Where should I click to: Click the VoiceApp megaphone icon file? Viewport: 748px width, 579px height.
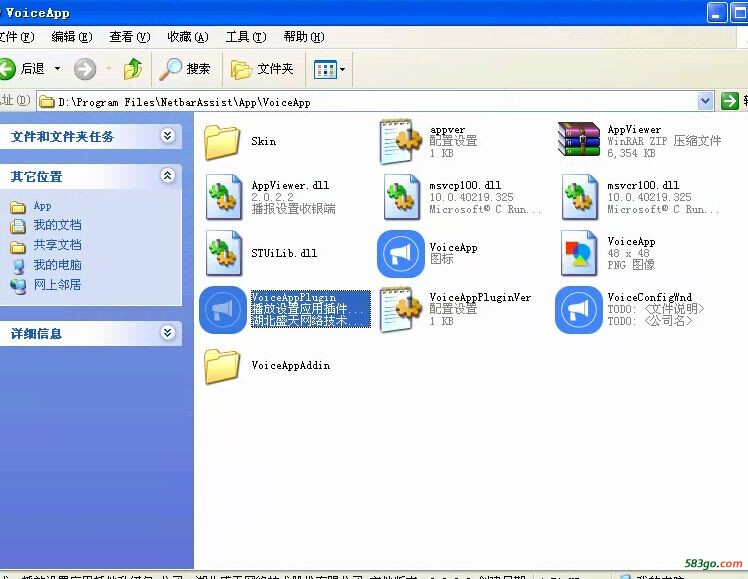coord(400,254)
